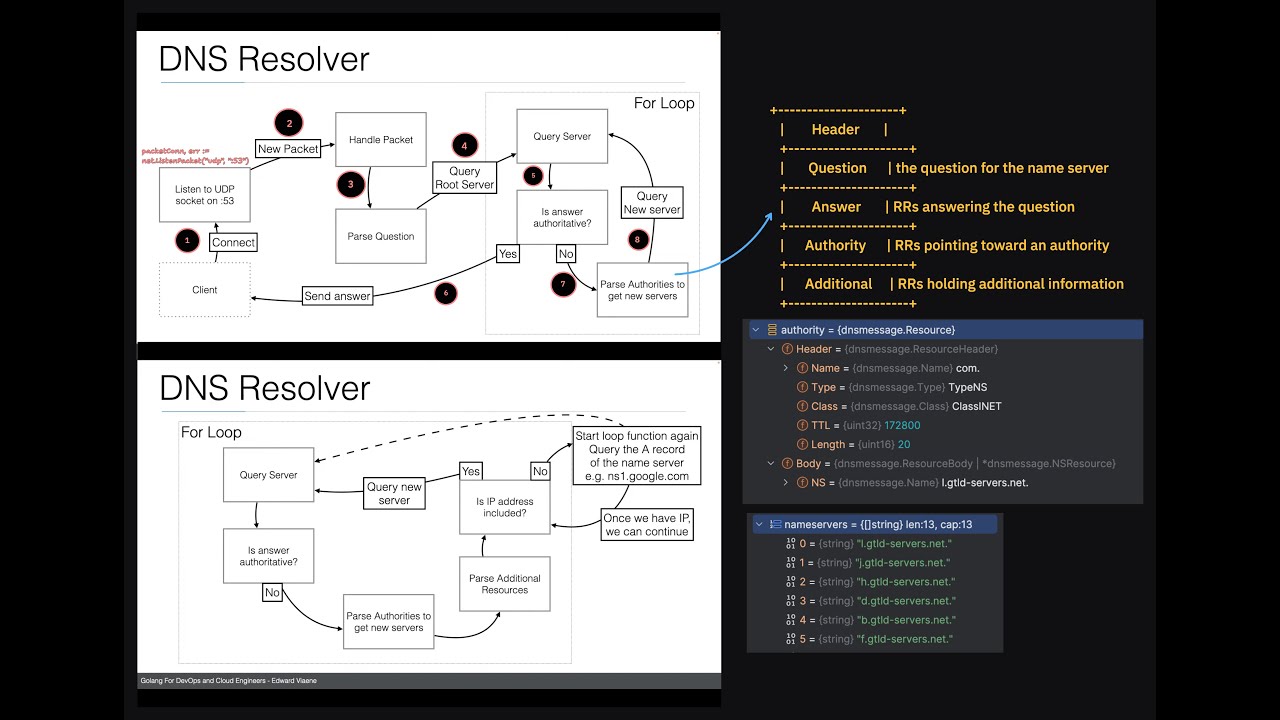Click the field icon next to NS
Viewport: 1280px width, 720px height.
tap(802, 483)
